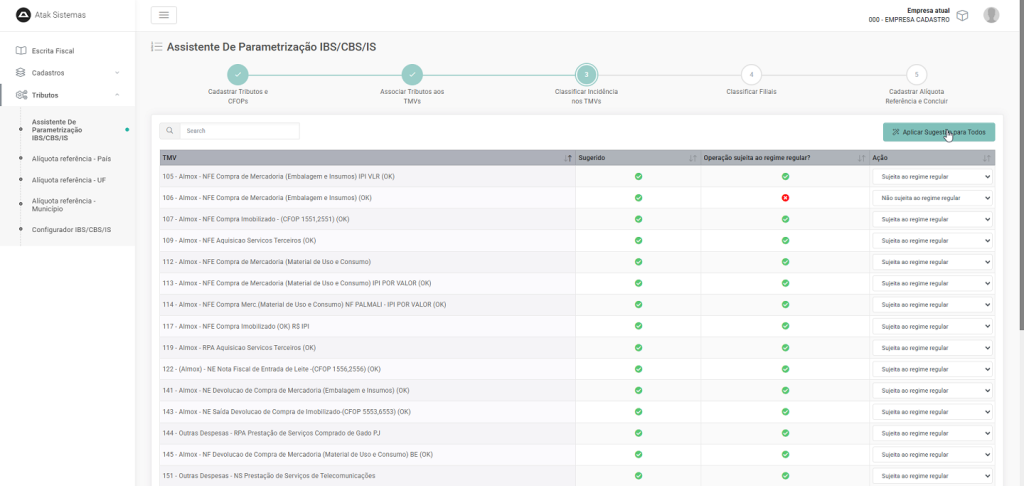Click the company cube icon

click(x=962, y=15)
